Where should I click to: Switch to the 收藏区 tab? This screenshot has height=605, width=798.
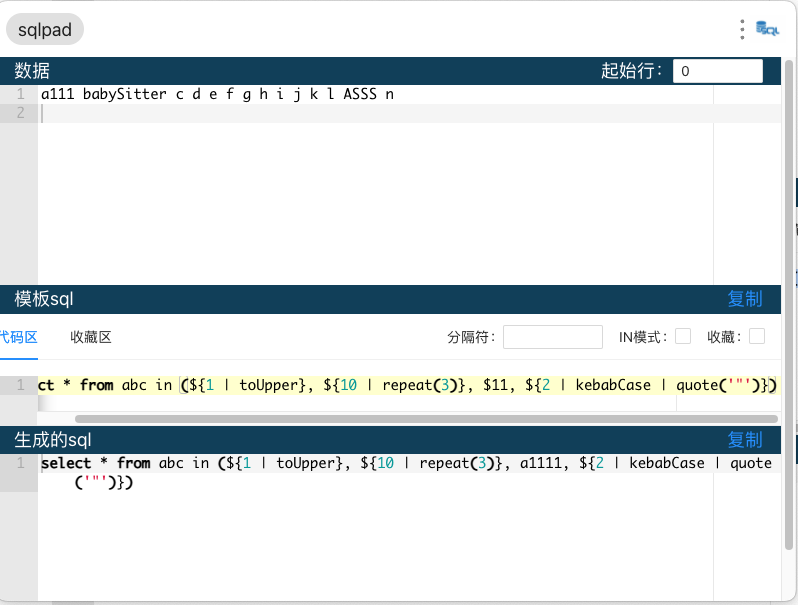(x=91, y=337)
